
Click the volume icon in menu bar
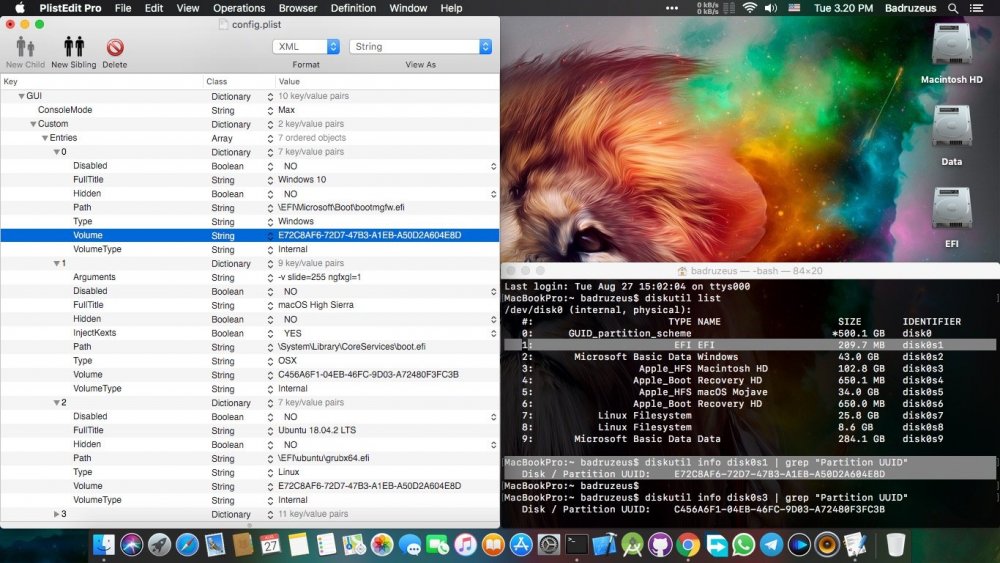coord(771,8)
